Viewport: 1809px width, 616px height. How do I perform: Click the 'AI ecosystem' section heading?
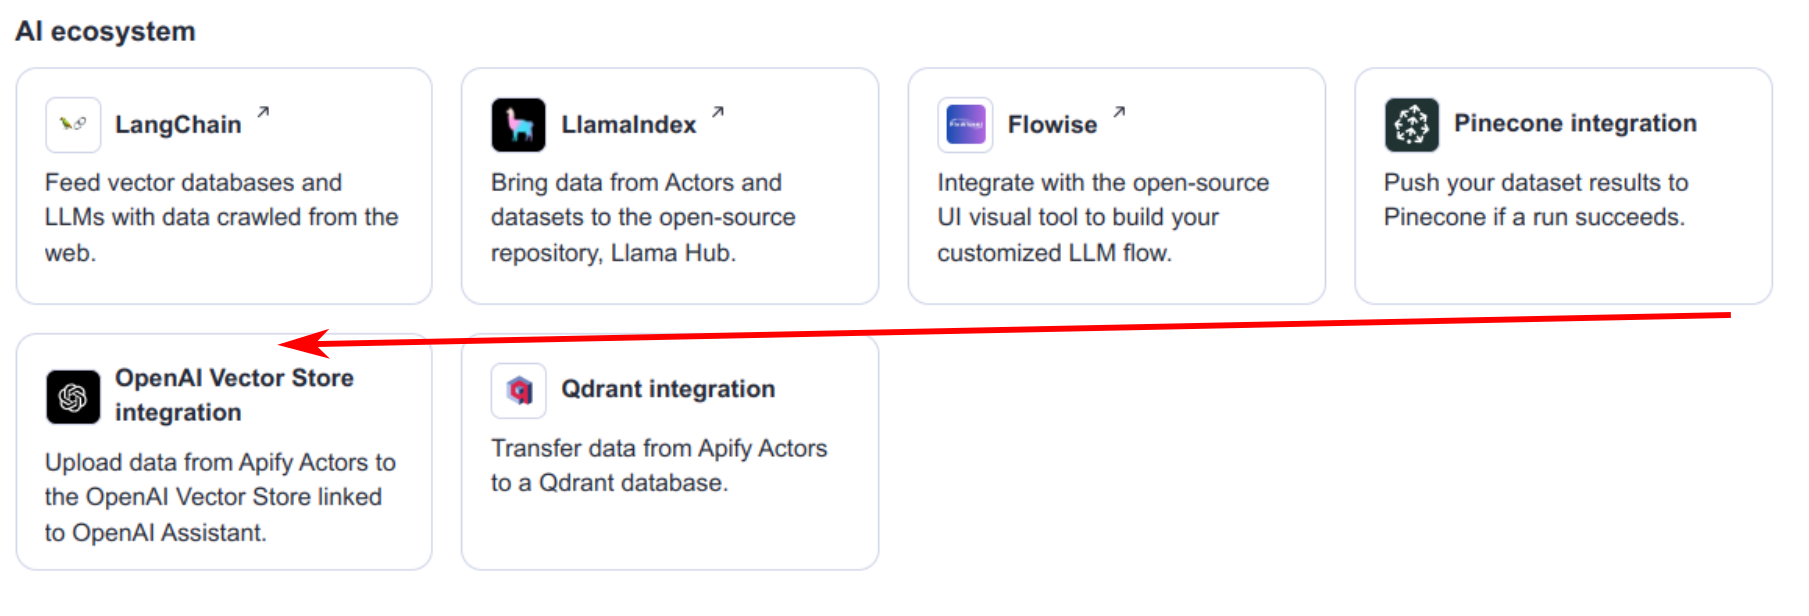tap(105, 32)
